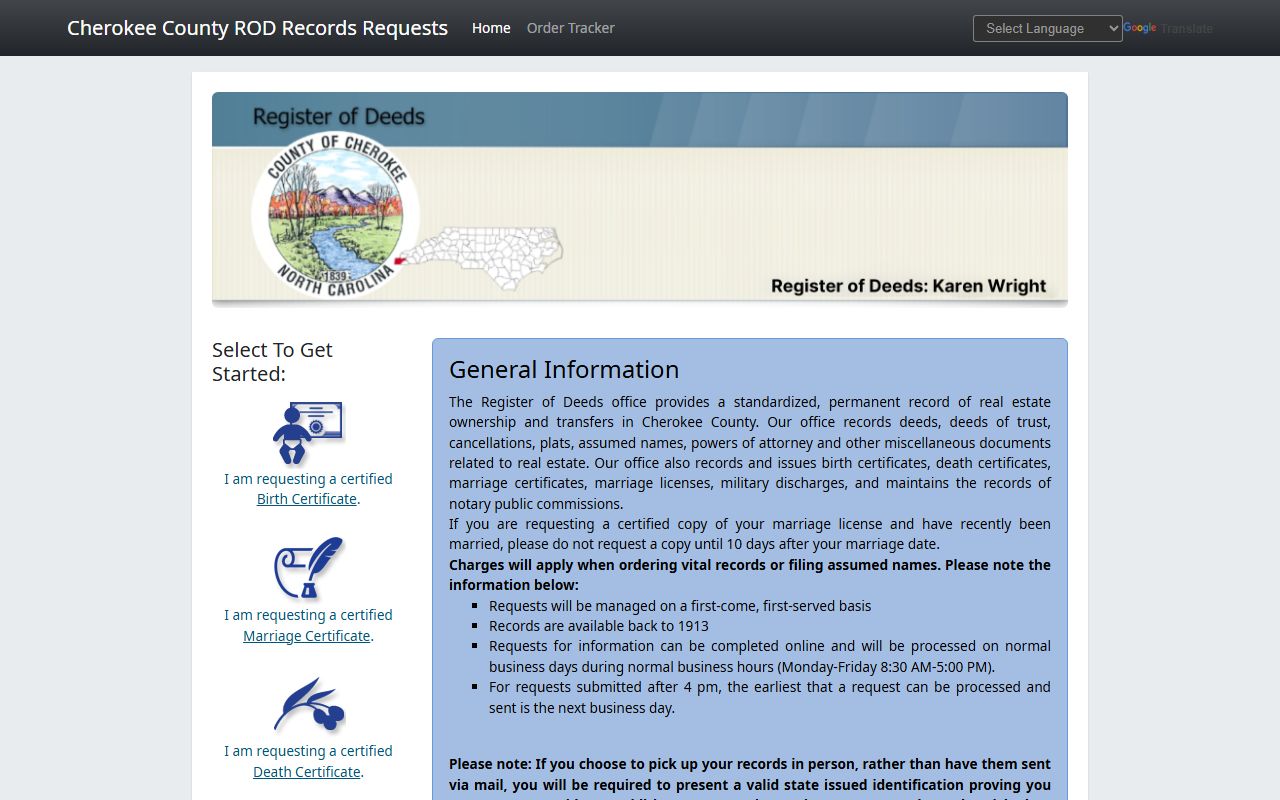Open the Marriage Certificate link

click(x=307, y=636)
